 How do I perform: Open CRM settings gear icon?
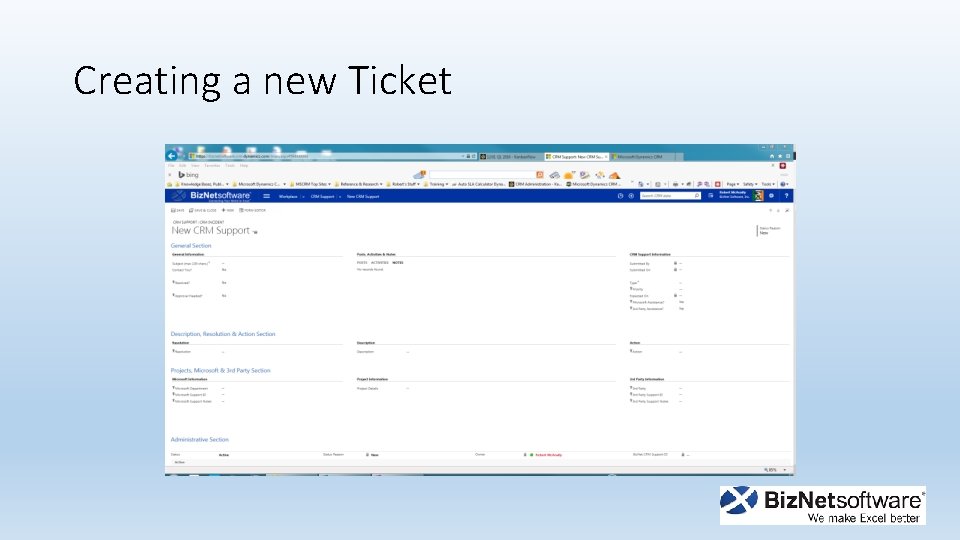tap(771, 196)
